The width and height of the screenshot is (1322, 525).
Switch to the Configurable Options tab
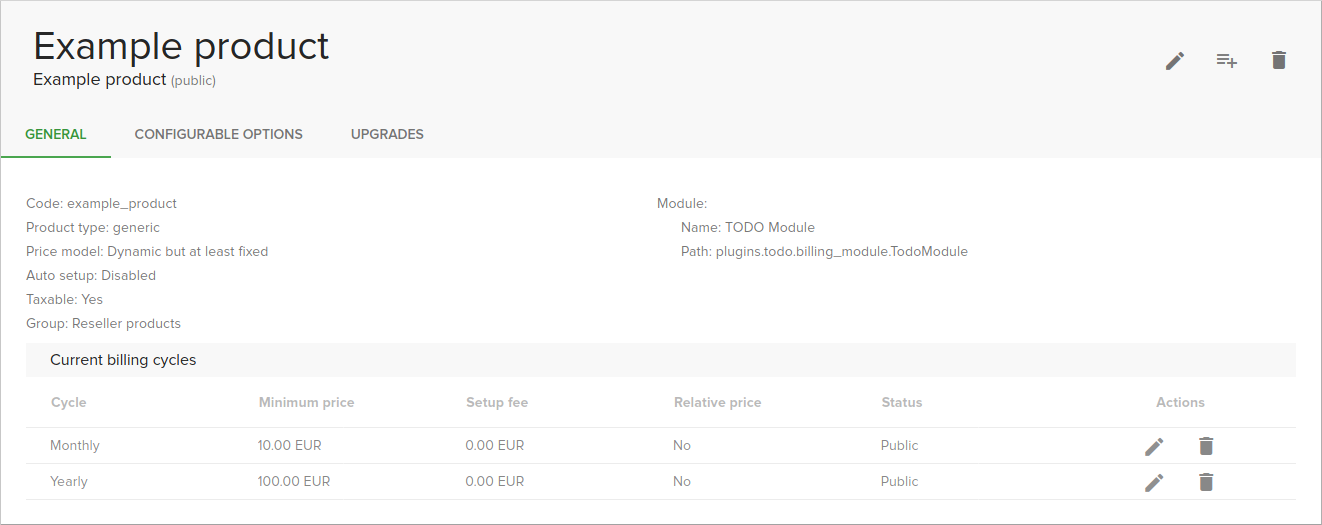(218, 134)
